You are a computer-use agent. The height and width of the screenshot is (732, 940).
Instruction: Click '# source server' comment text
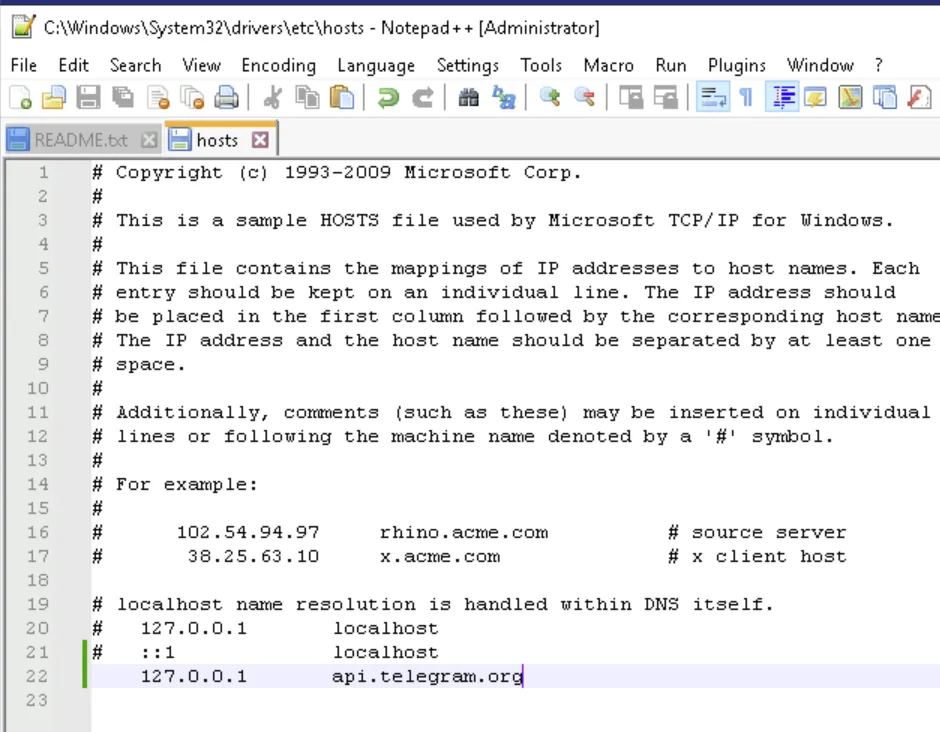(757, 532)
